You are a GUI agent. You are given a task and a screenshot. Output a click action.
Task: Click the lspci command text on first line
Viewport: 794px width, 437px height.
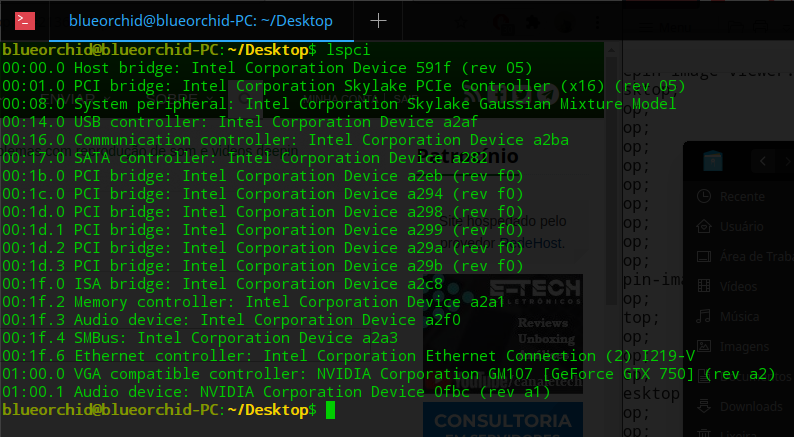[348, 50]
